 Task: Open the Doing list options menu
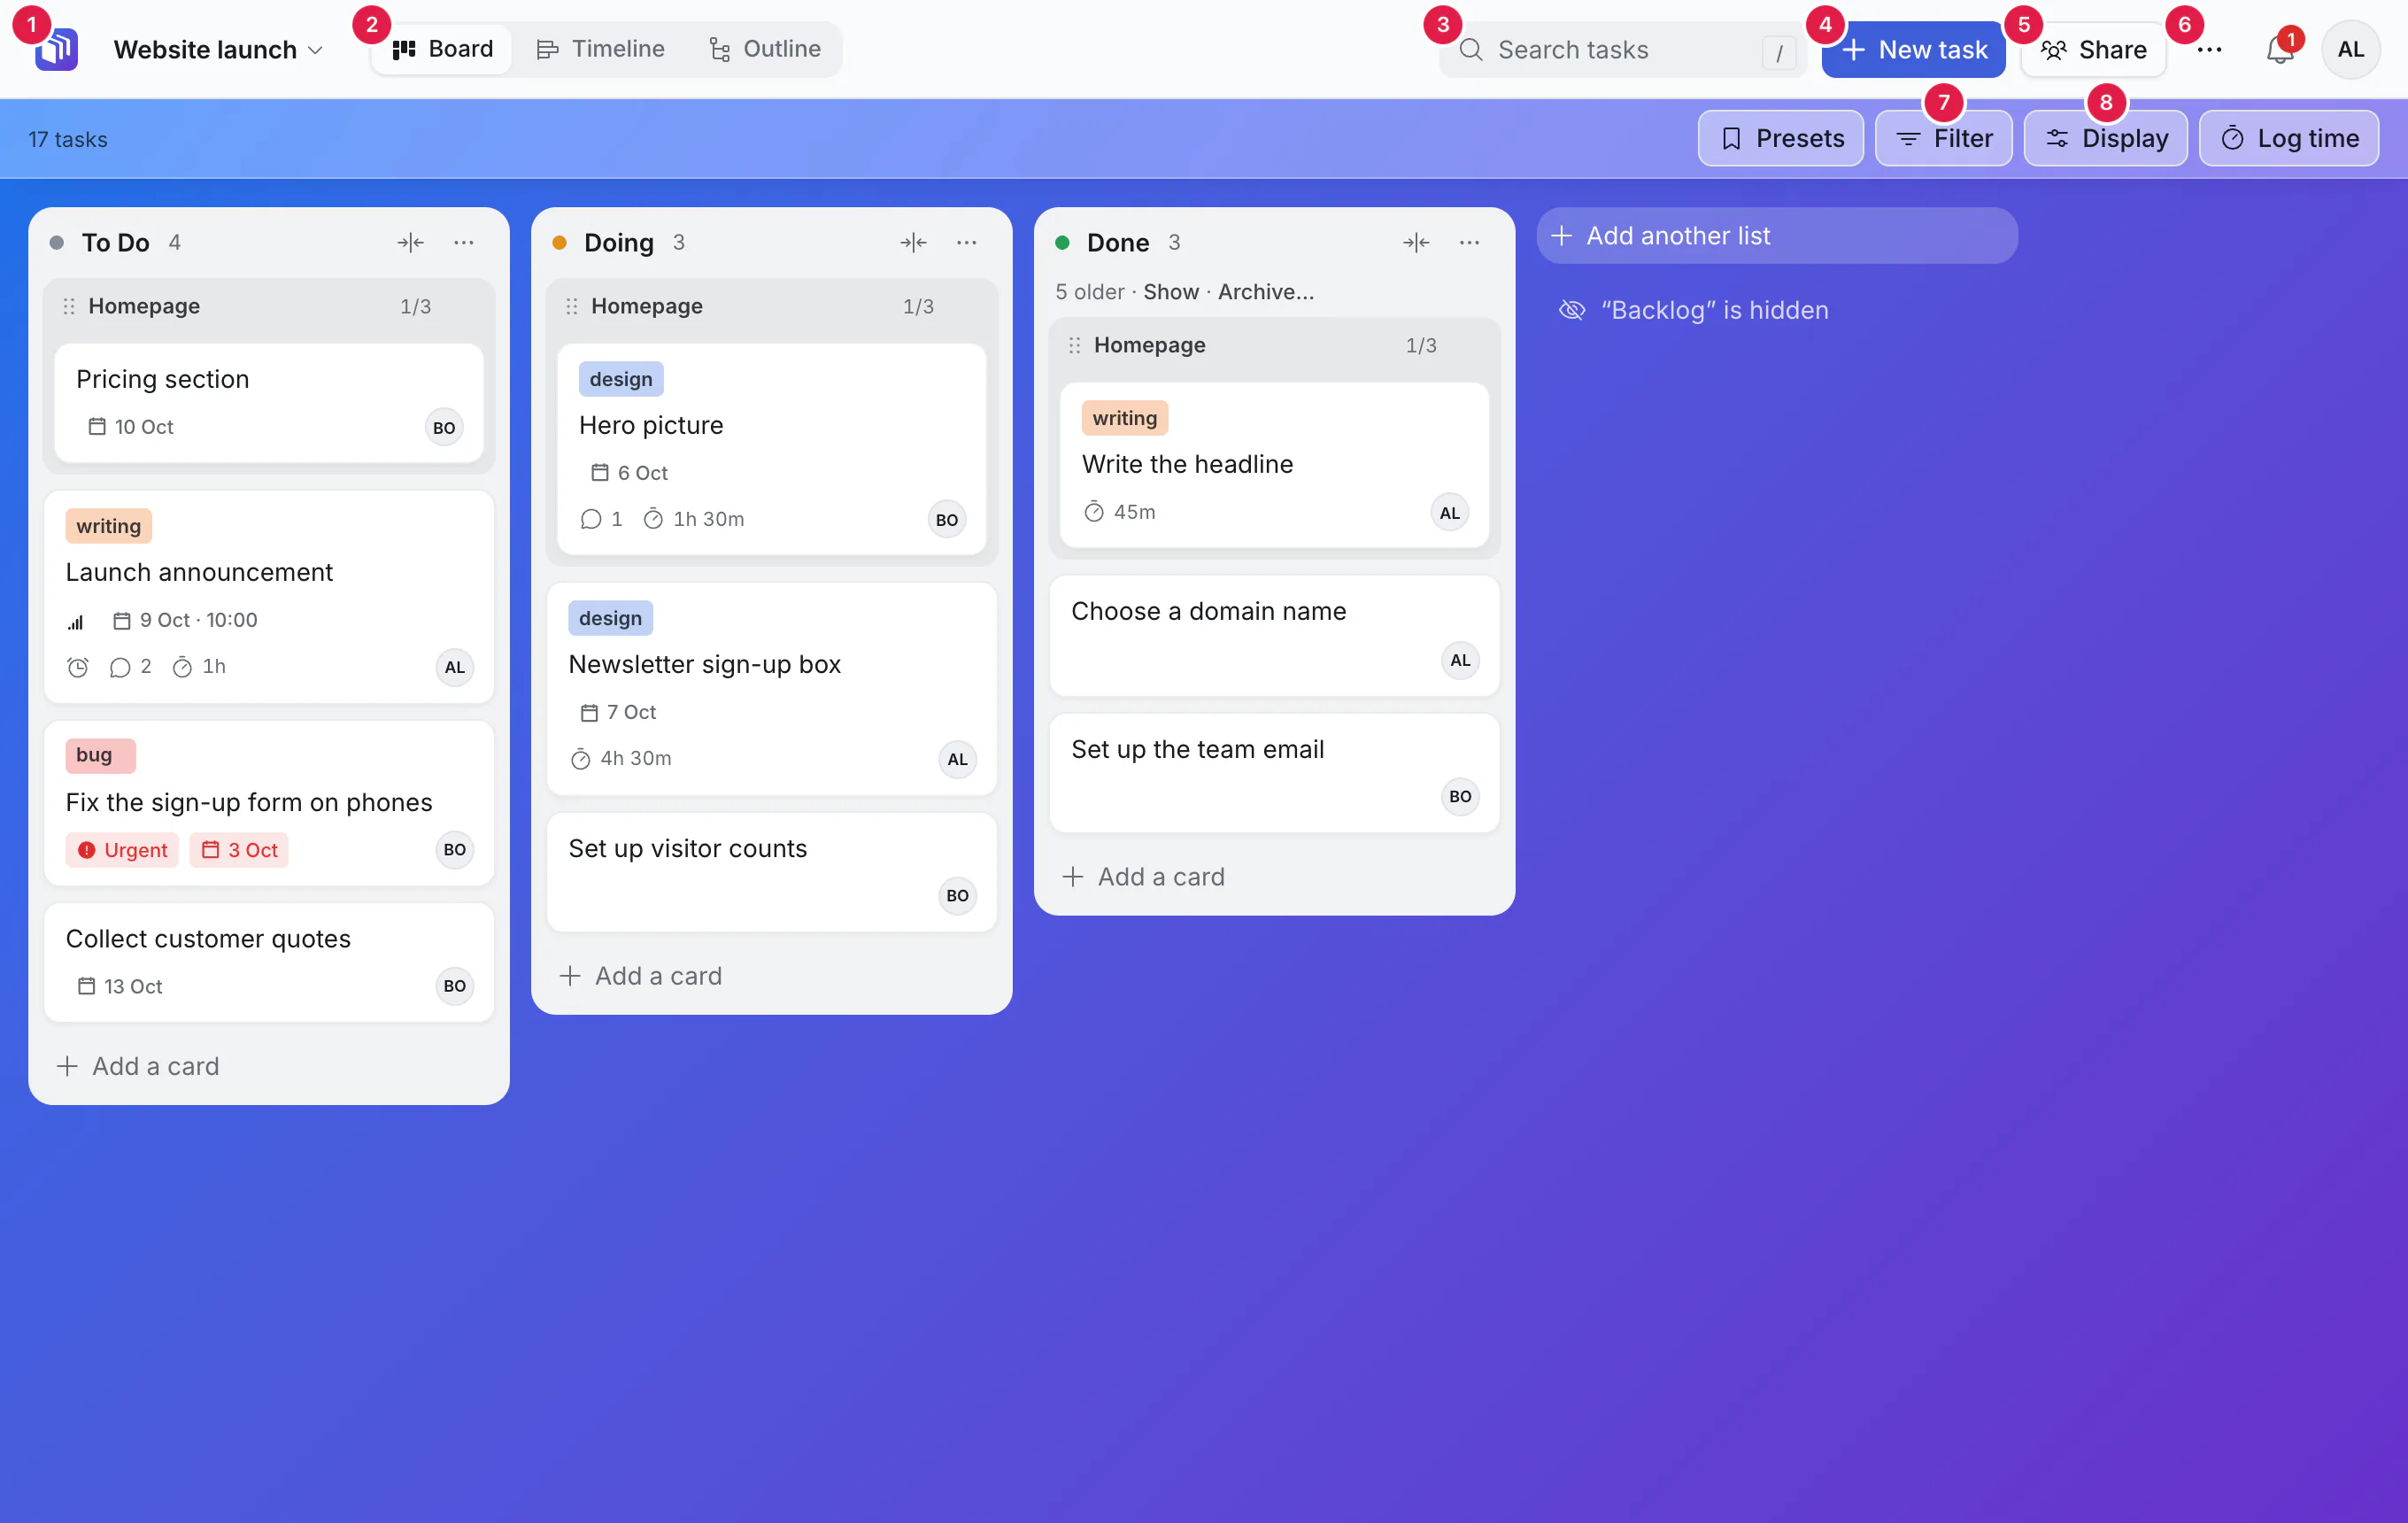pyautogui.click(x=966, y=242)
